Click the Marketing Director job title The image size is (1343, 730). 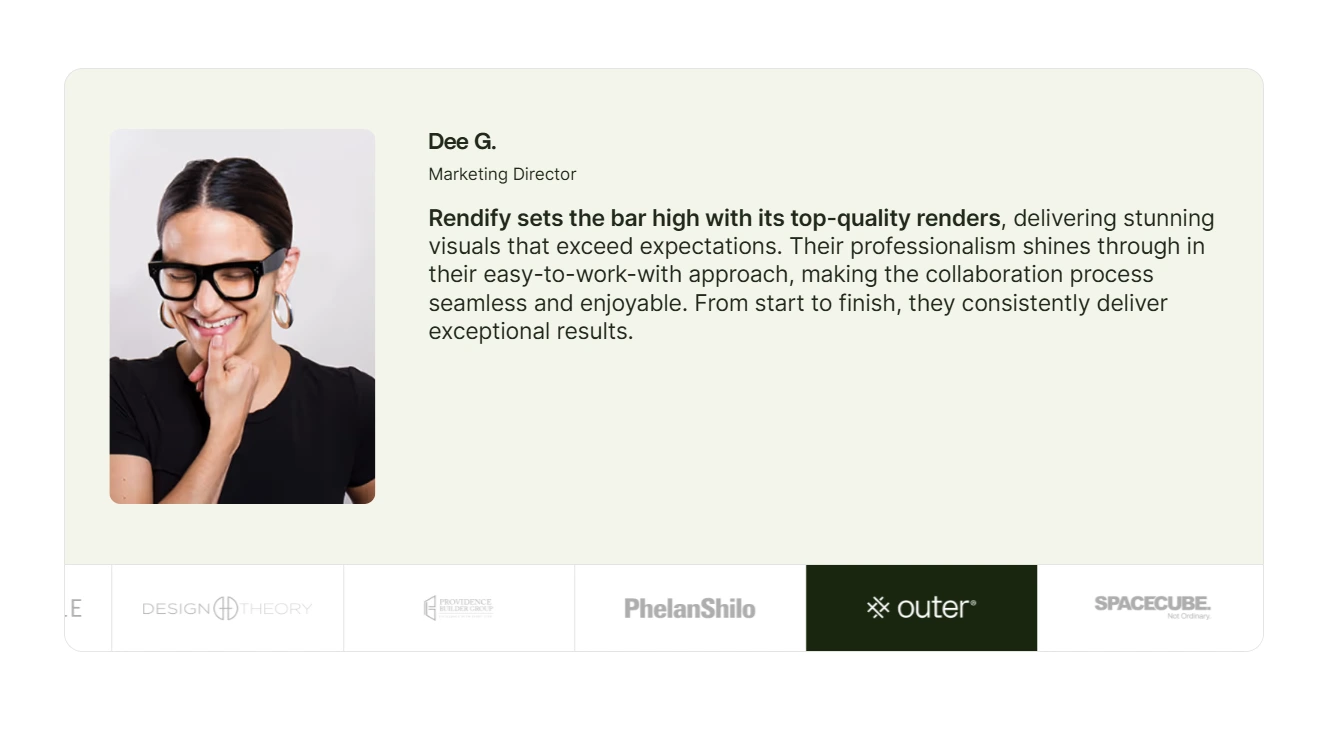[502, 174]
